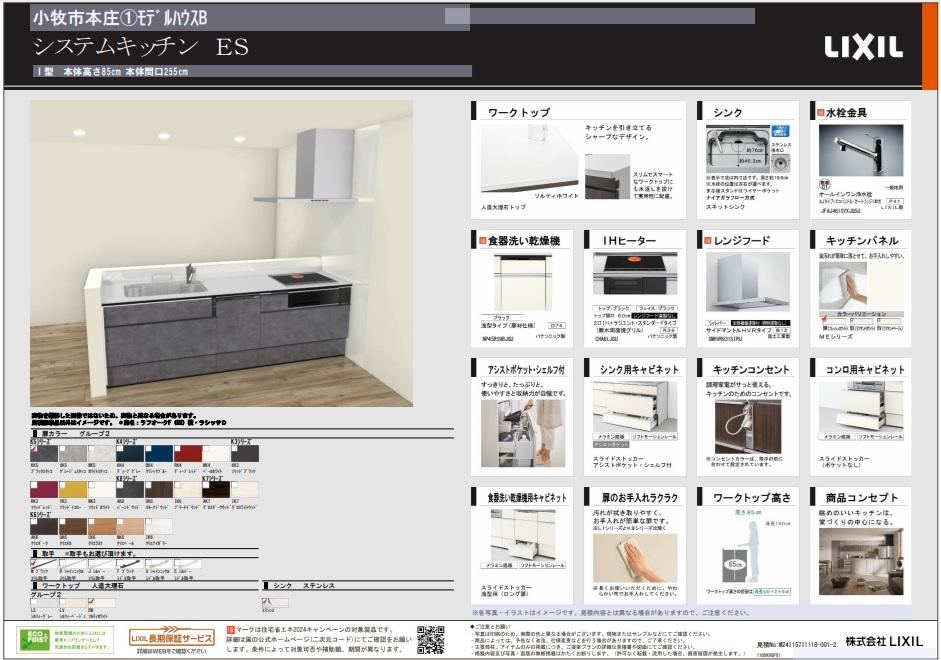This screenshot has height=660, width=941.
Task: Click the 株式会社 LIXIL footer logo
Action: click(884, 641)
